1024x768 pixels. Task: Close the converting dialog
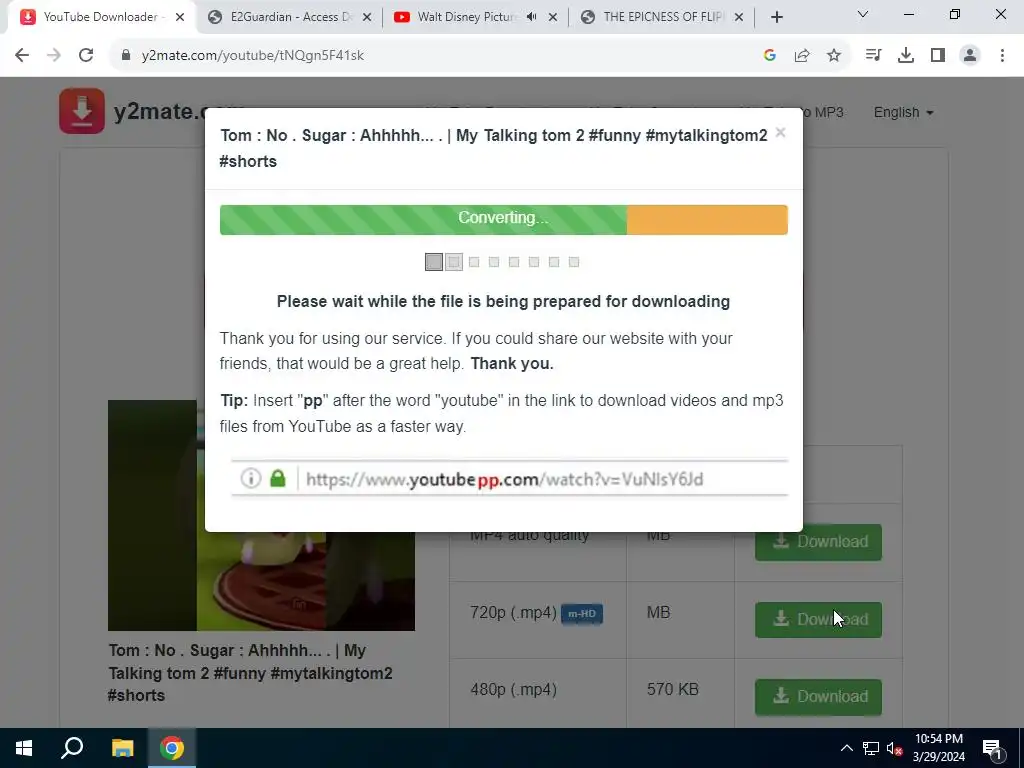pyautogui.click(x=780, y=133)
